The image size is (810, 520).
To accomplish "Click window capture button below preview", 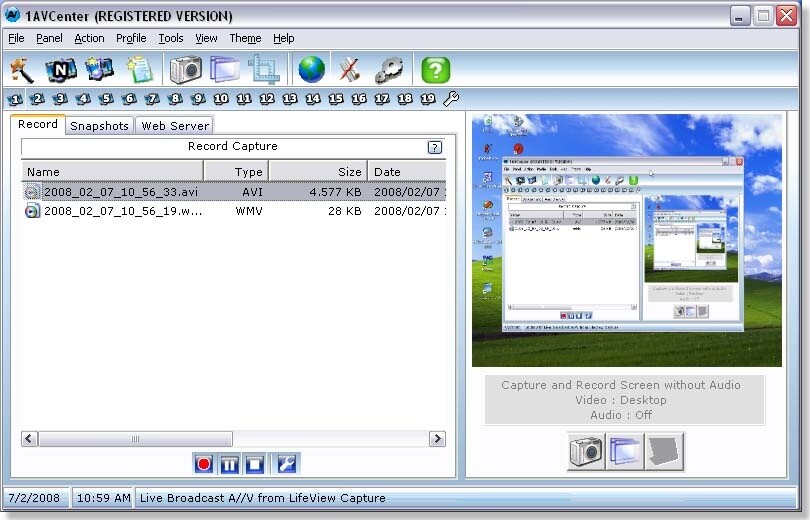I will pyautogui.click(x=625, y=452).
